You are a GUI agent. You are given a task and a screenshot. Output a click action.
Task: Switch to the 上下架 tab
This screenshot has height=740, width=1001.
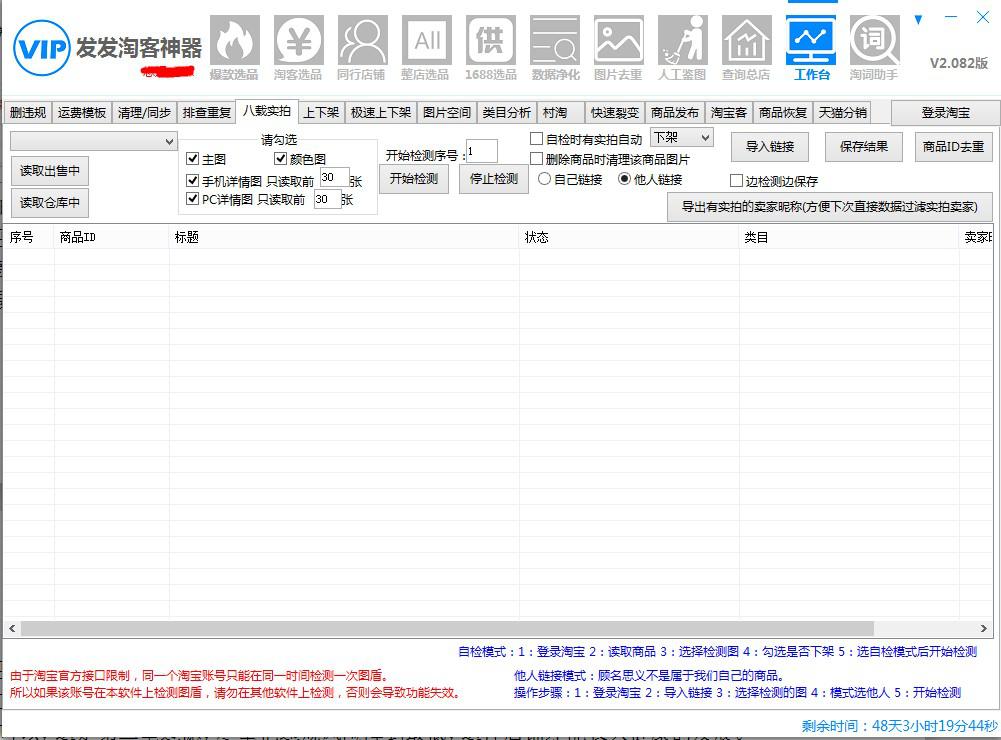click(320, 112)
